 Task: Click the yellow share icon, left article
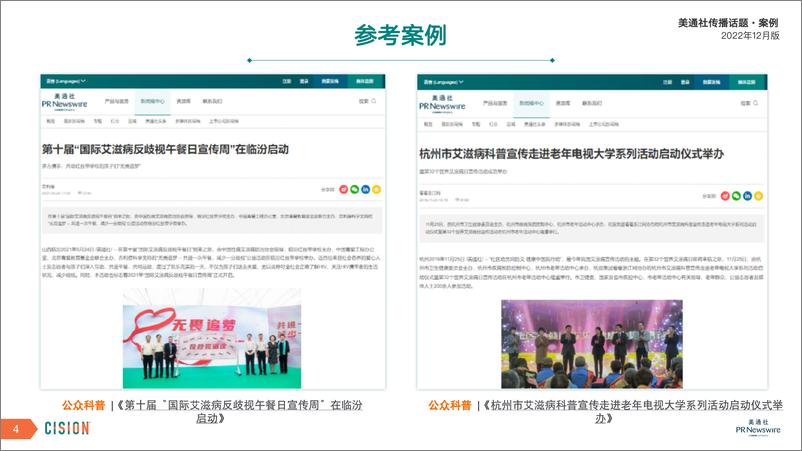pos(376,189)
